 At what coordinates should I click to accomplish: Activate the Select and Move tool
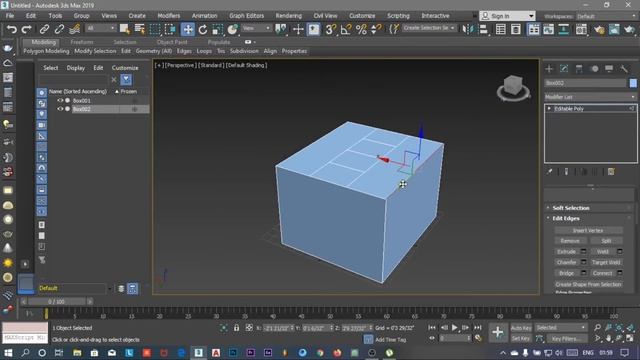click(188, 29)
